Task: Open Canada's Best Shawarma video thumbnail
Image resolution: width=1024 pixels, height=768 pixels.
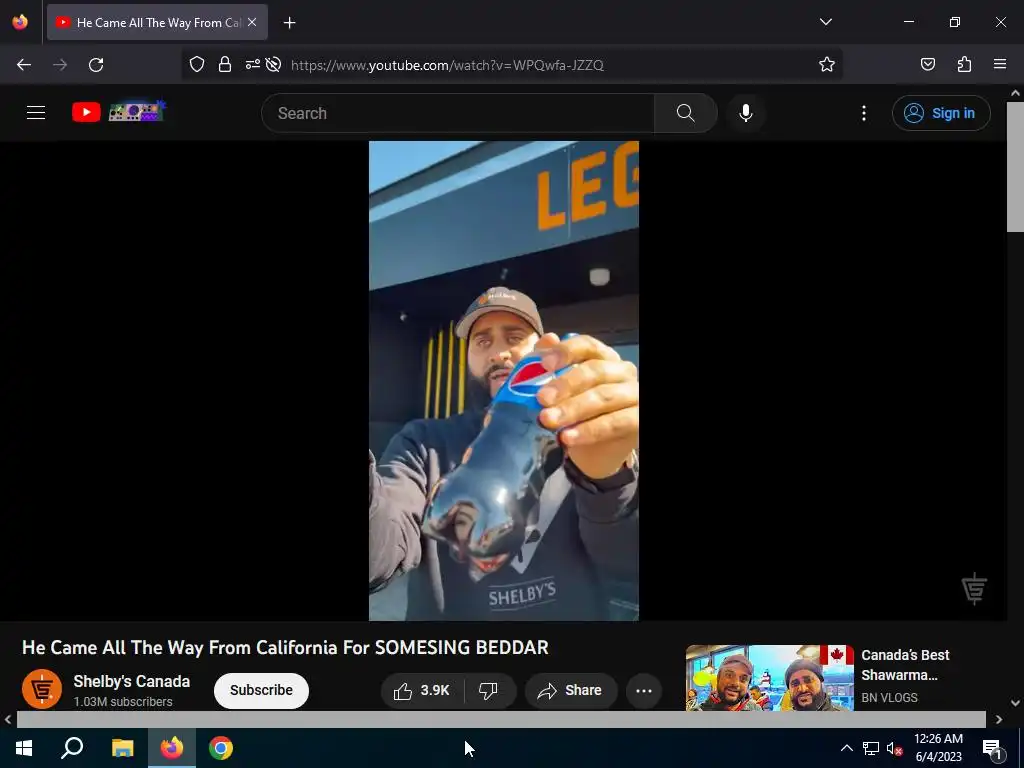Action: click(x=769, y=678)
